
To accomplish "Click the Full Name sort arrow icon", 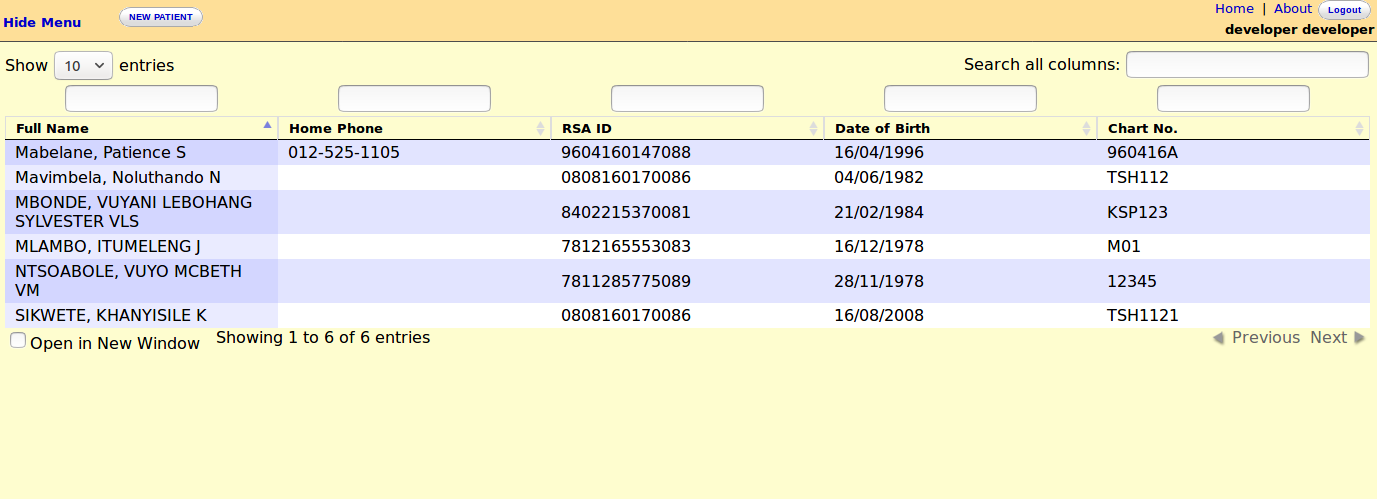I will 267,126.
